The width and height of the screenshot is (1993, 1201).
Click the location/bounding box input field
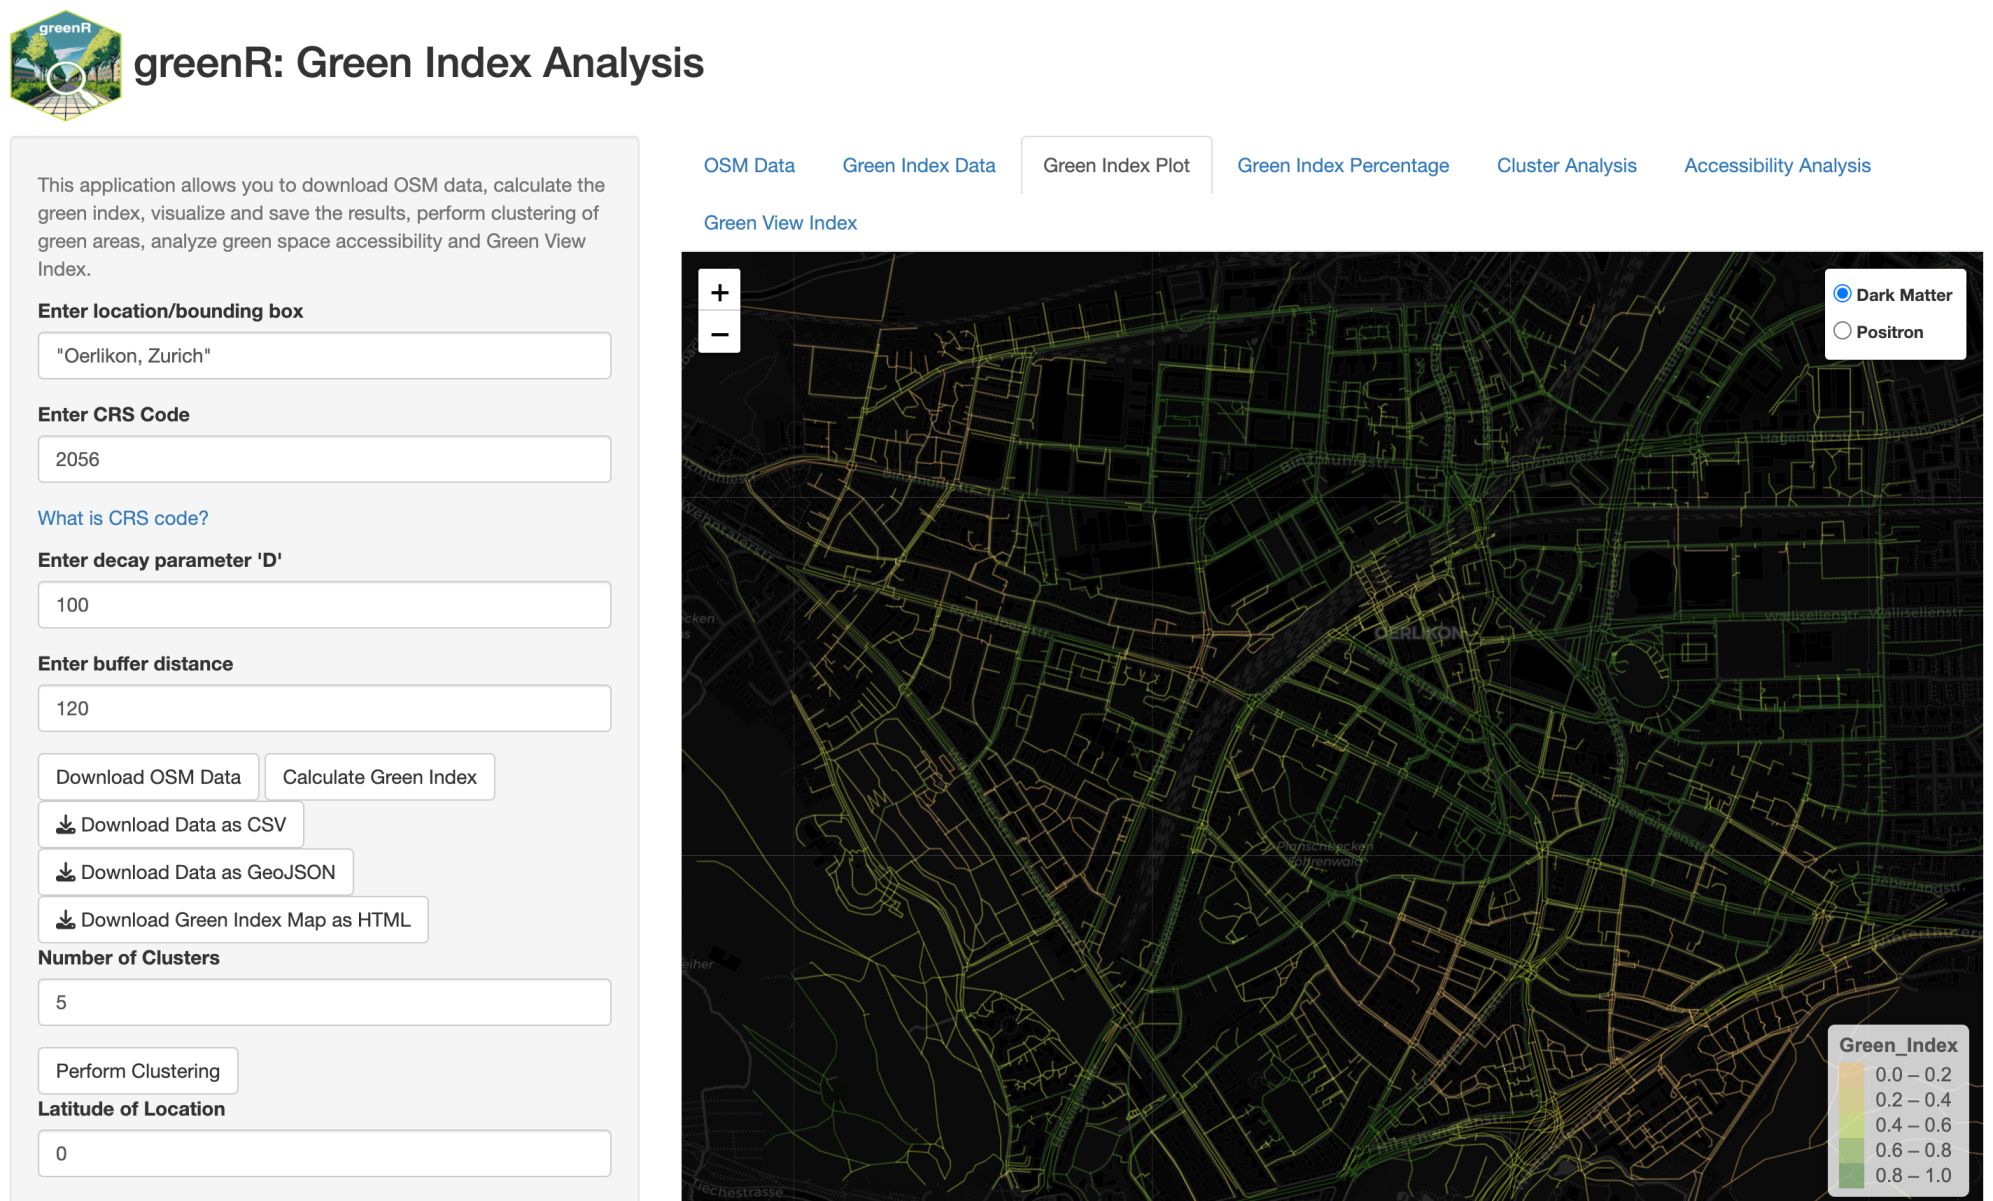pos(324,356)
